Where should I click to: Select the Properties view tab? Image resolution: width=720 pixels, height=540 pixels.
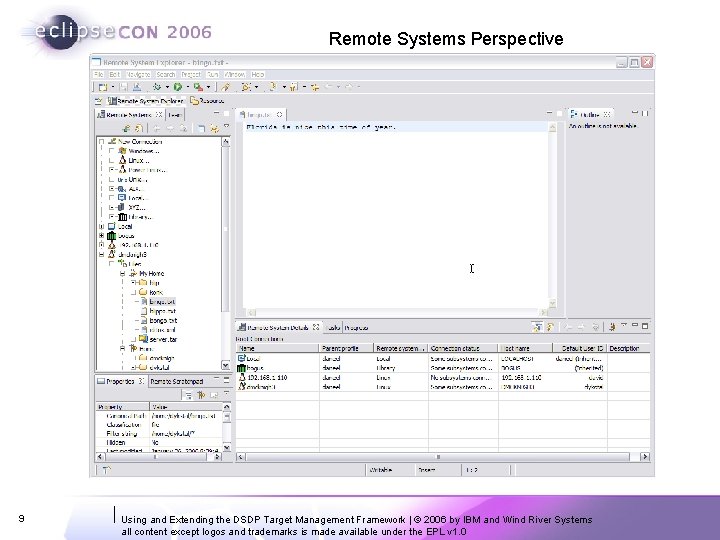(120, 382)
